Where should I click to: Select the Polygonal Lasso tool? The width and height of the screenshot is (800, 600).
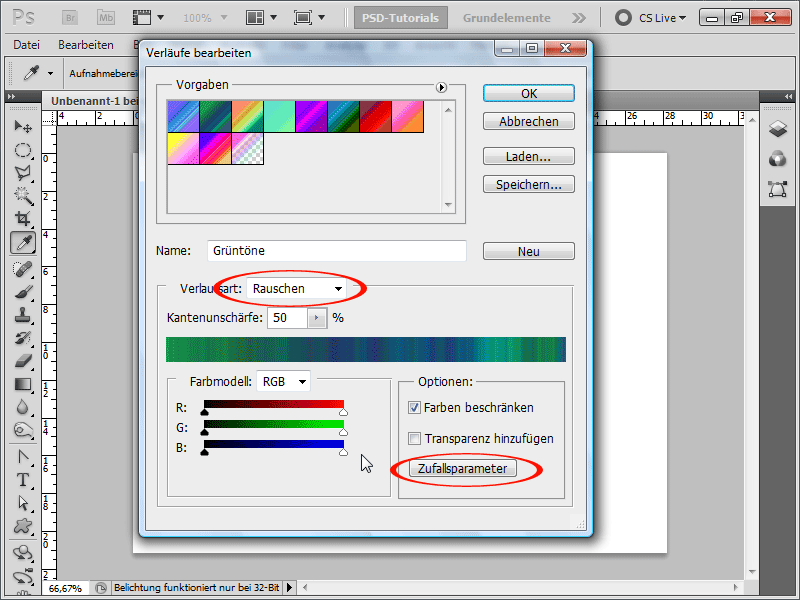(23, 173)
